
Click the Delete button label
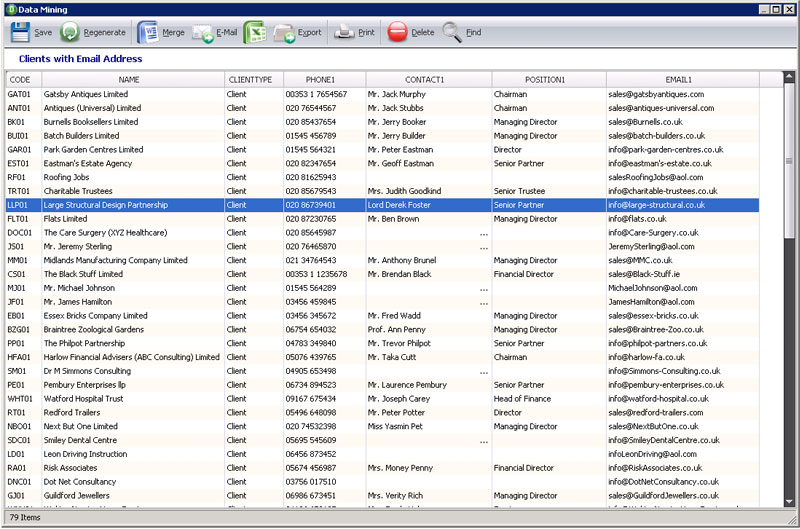point(423,32)
